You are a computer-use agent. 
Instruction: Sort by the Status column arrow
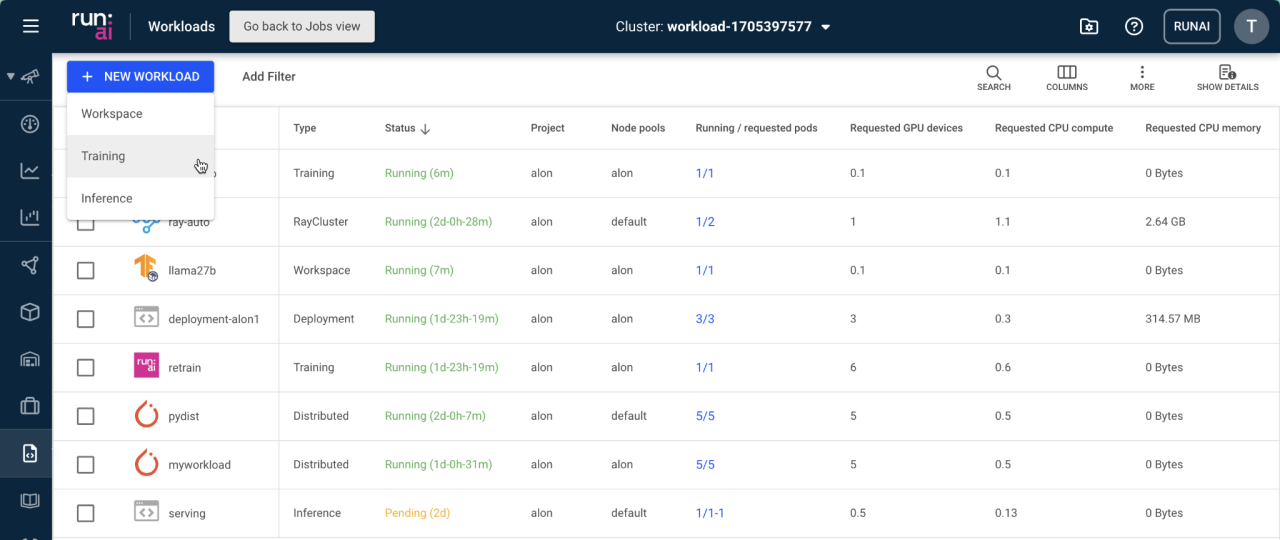tap(425, 129)
